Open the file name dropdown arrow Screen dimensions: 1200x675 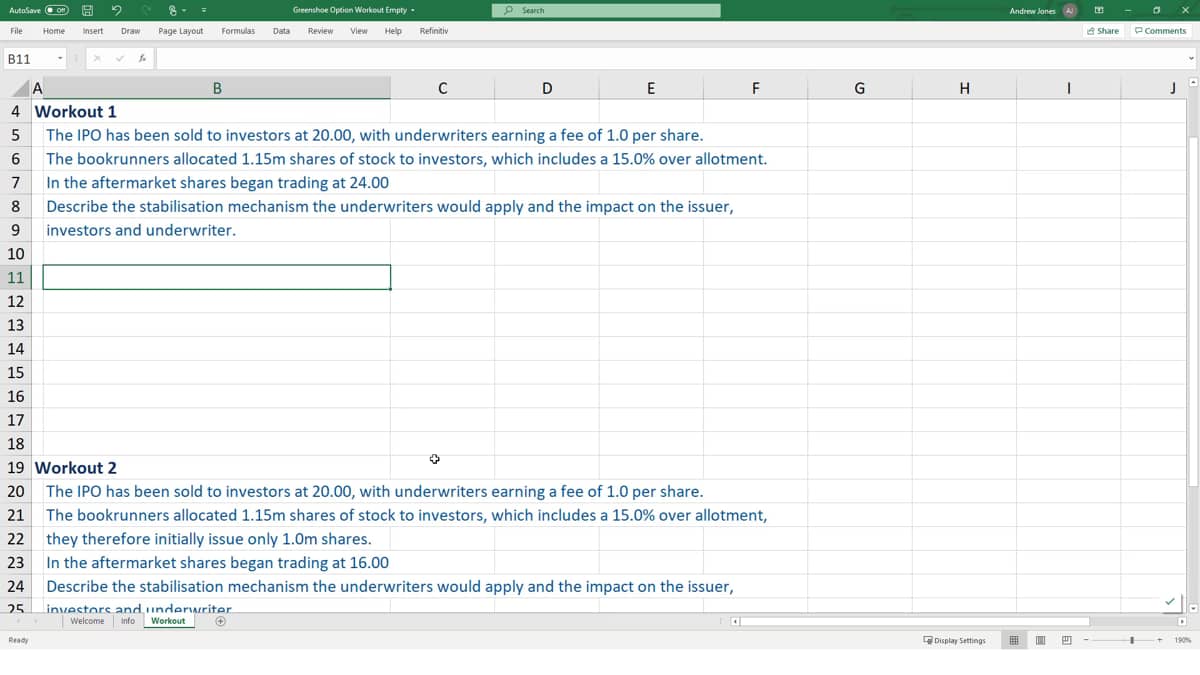(x=413, y=10)
